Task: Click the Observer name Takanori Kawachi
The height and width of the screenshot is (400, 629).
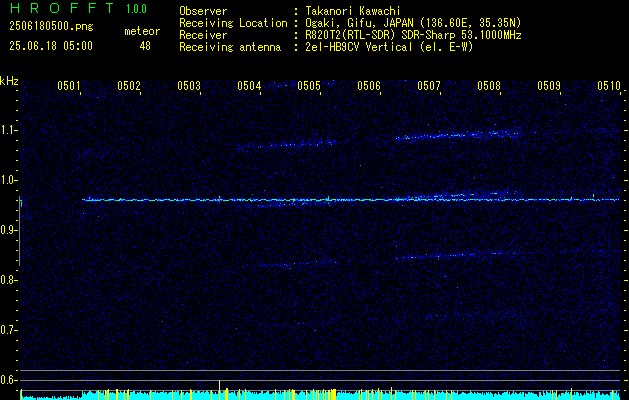Action: [x=351, y=11]
